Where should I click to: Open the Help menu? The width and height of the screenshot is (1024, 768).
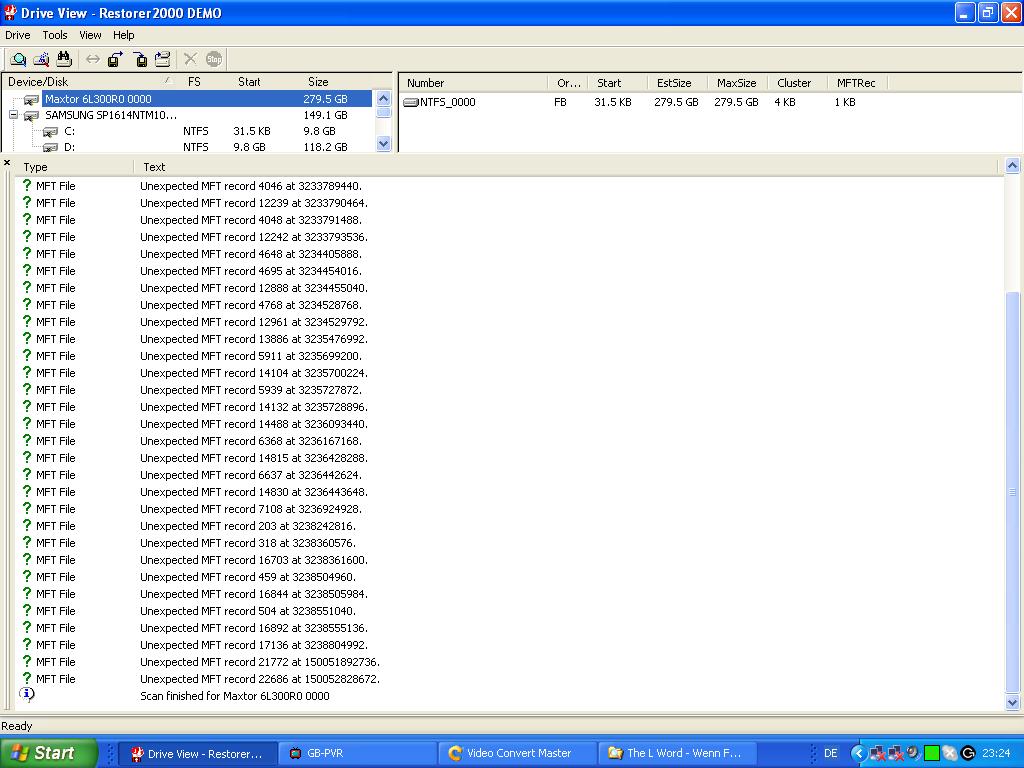click(123, 35)
